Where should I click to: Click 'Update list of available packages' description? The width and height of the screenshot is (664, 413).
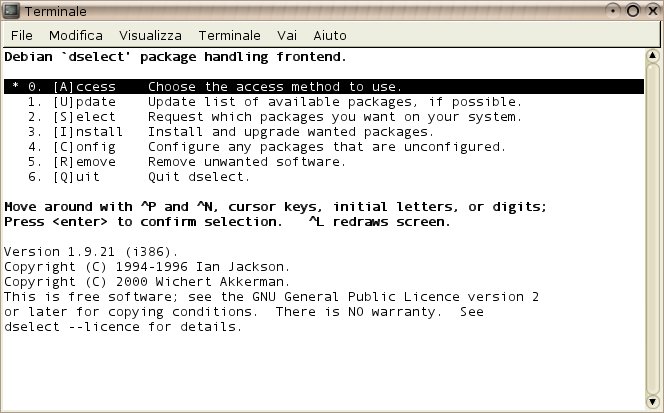tap(335, 102)
